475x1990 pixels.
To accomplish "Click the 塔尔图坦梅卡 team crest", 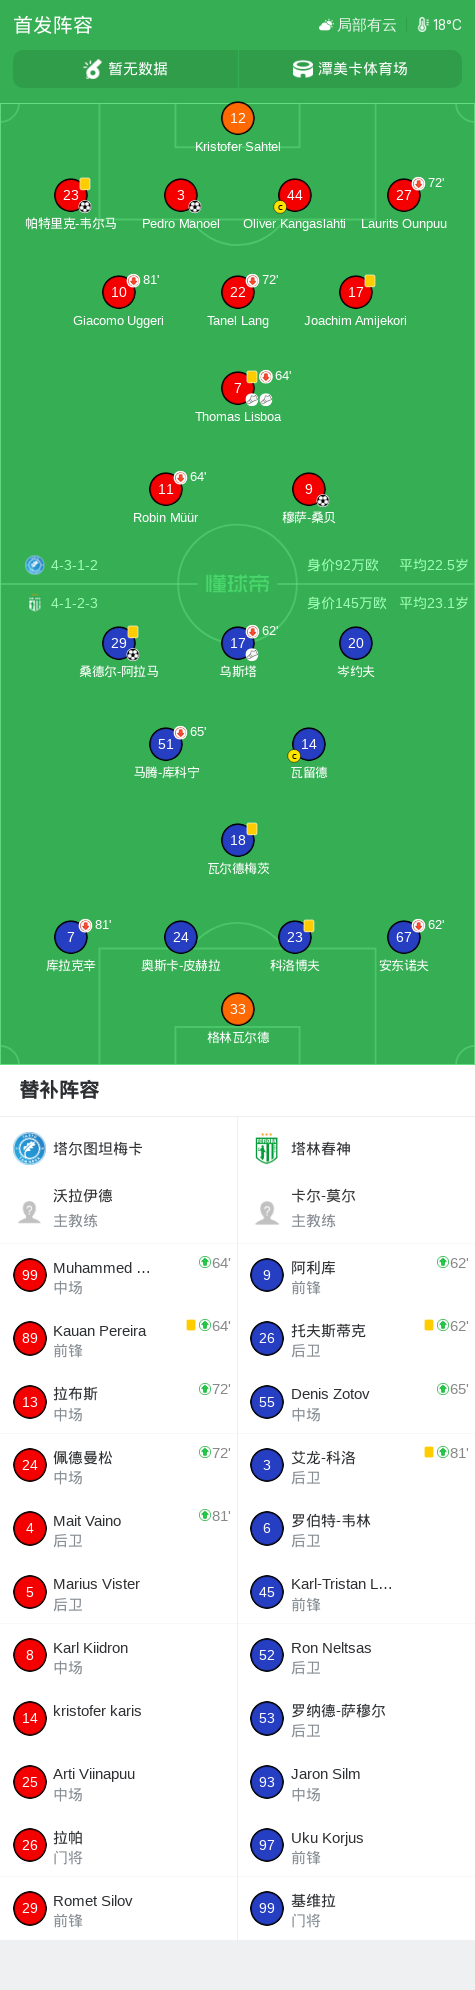I will pos(30,1148).
